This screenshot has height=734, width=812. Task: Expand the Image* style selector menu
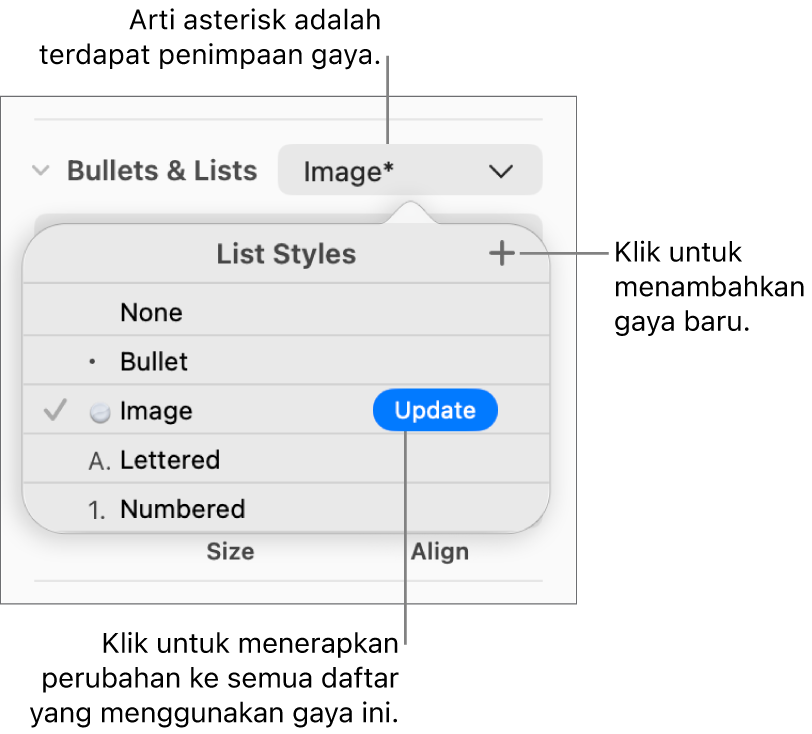408,170
